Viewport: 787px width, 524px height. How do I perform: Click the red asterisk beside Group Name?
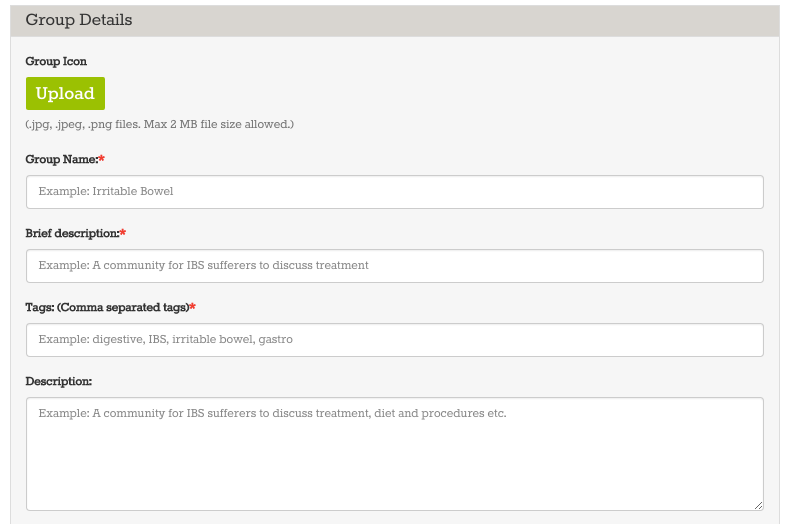click(x=102, y=159)
